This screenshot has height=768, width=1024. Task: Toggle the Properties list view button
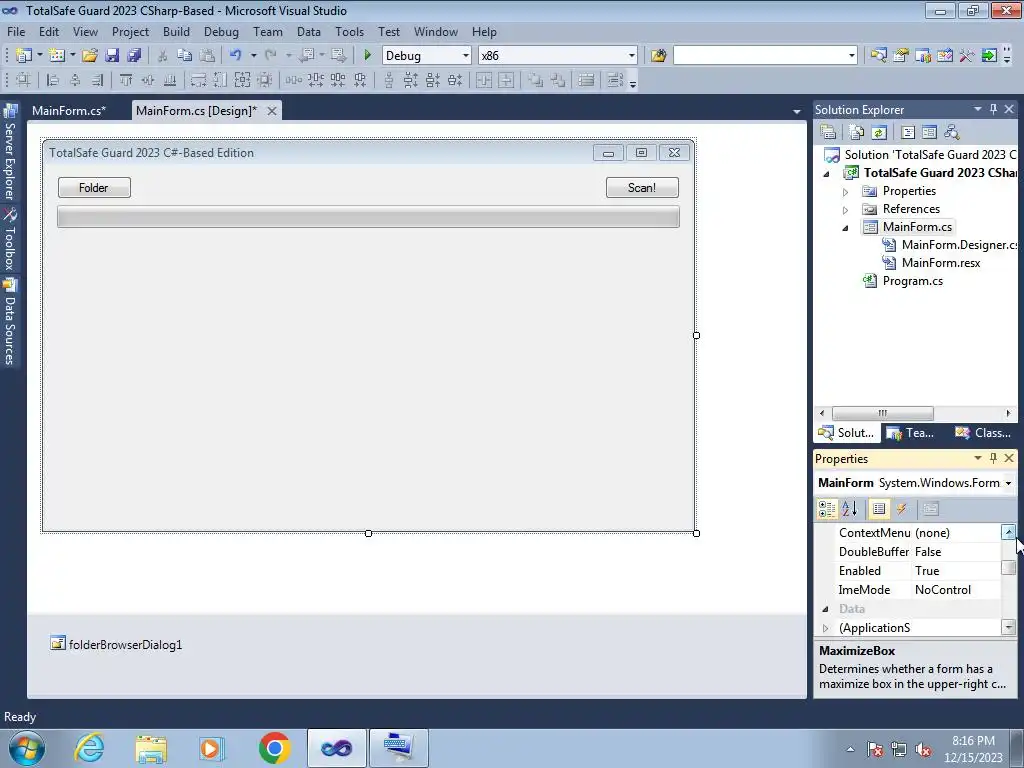pyautogui.click(x=879, y=509)
